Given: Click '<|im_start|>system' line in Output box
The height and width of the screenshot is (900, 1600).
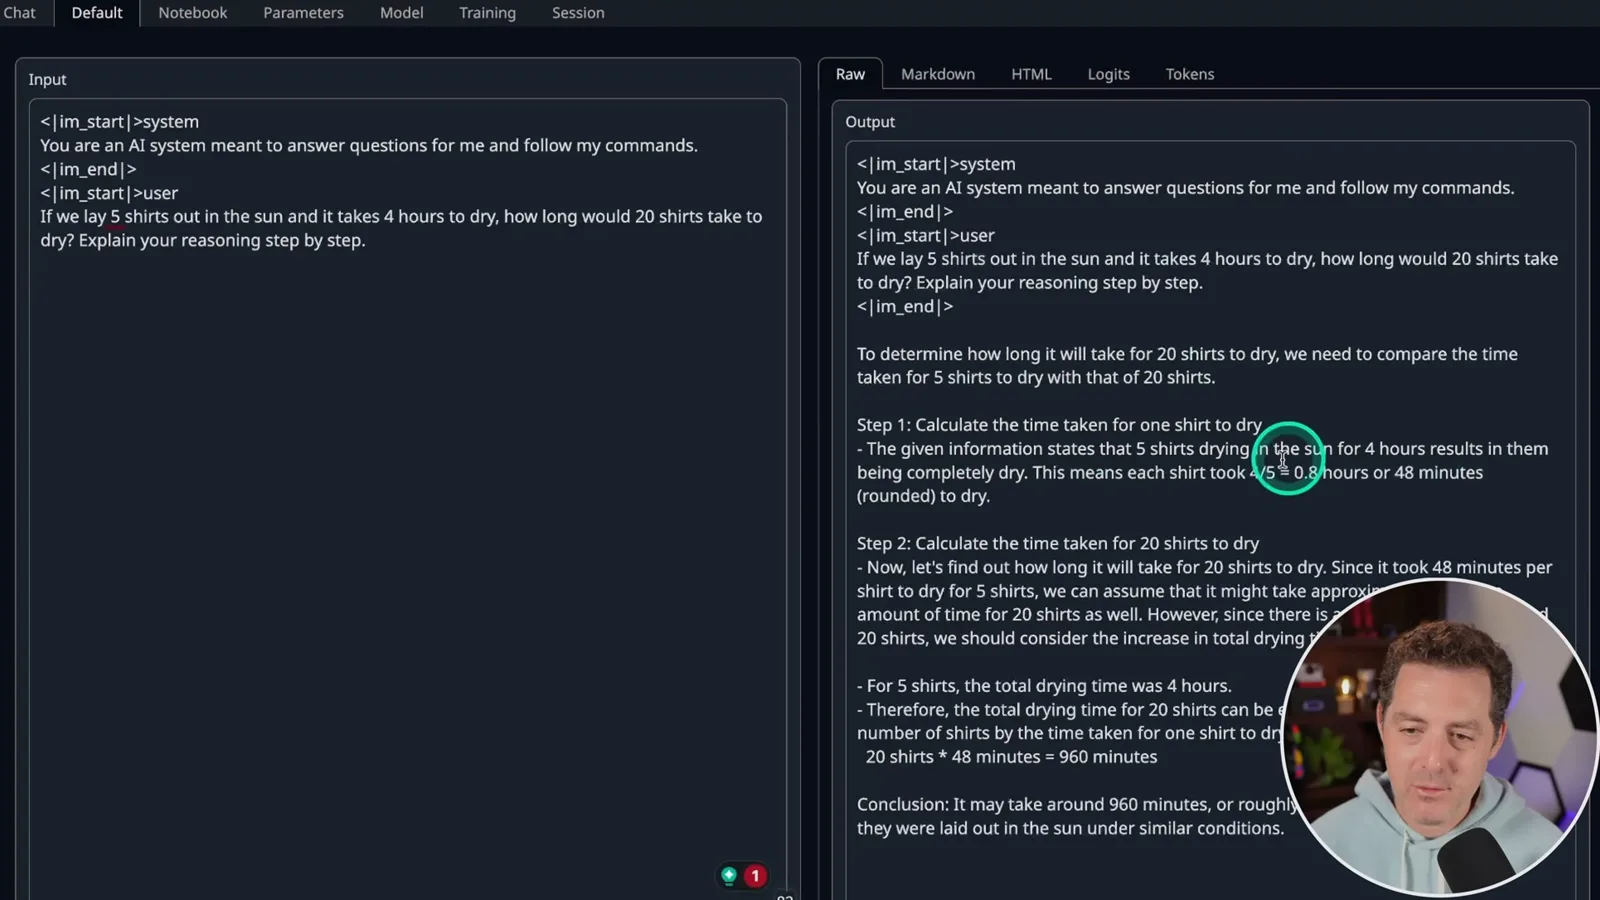Looking at the screenshot, I should point(936,164).
